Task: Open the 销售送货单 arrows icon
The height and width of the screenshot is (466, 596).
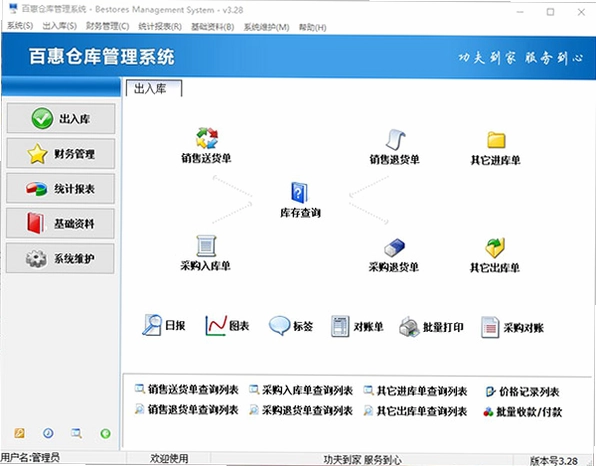Action: click(207, 137)
